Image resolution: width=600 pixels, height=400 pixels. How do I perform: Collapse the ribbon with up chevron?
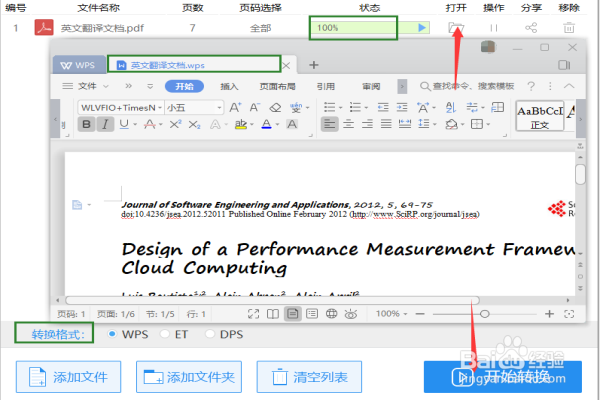(569, 86)
